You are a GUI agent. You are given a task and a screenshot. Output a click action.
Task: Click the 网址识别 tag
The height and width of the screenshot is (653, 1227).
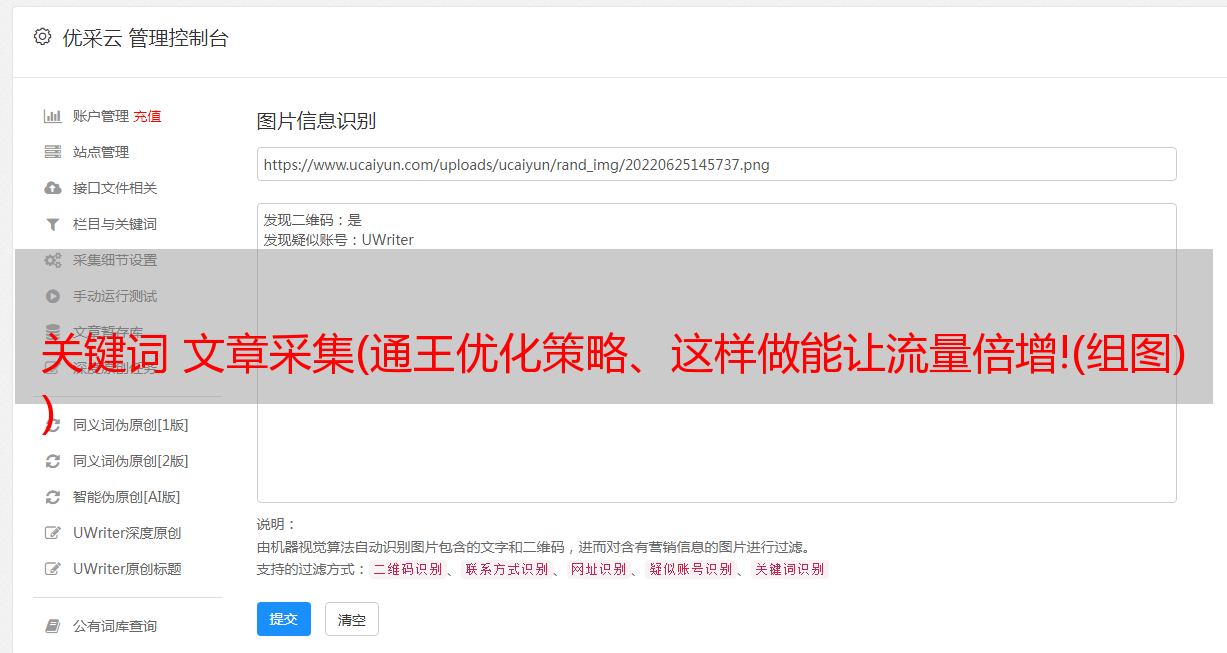pos(598,569)
